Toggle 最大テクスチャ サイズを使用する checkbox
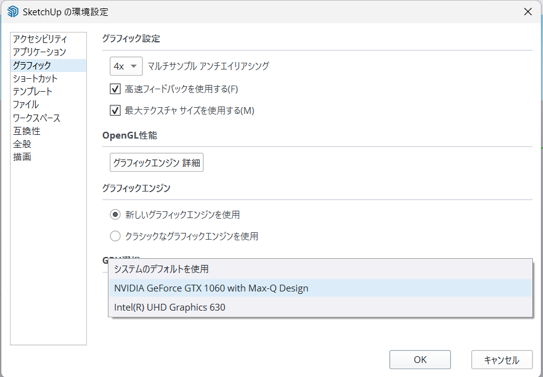Screen dimensions: 543x377 115,111
